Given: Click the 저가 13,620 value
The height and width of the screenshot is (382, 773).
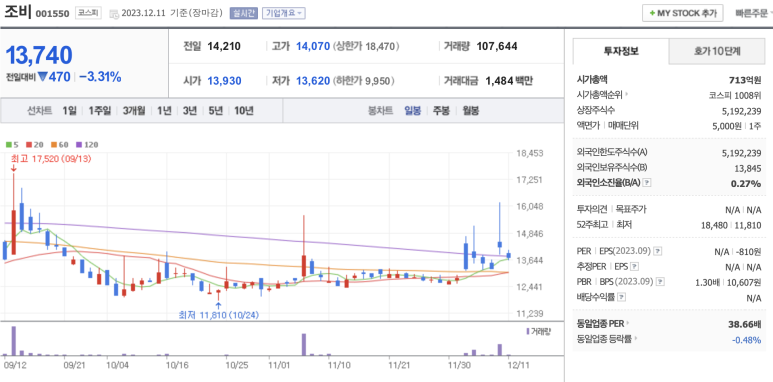Looking at the screenshot, I should (313, 81).
